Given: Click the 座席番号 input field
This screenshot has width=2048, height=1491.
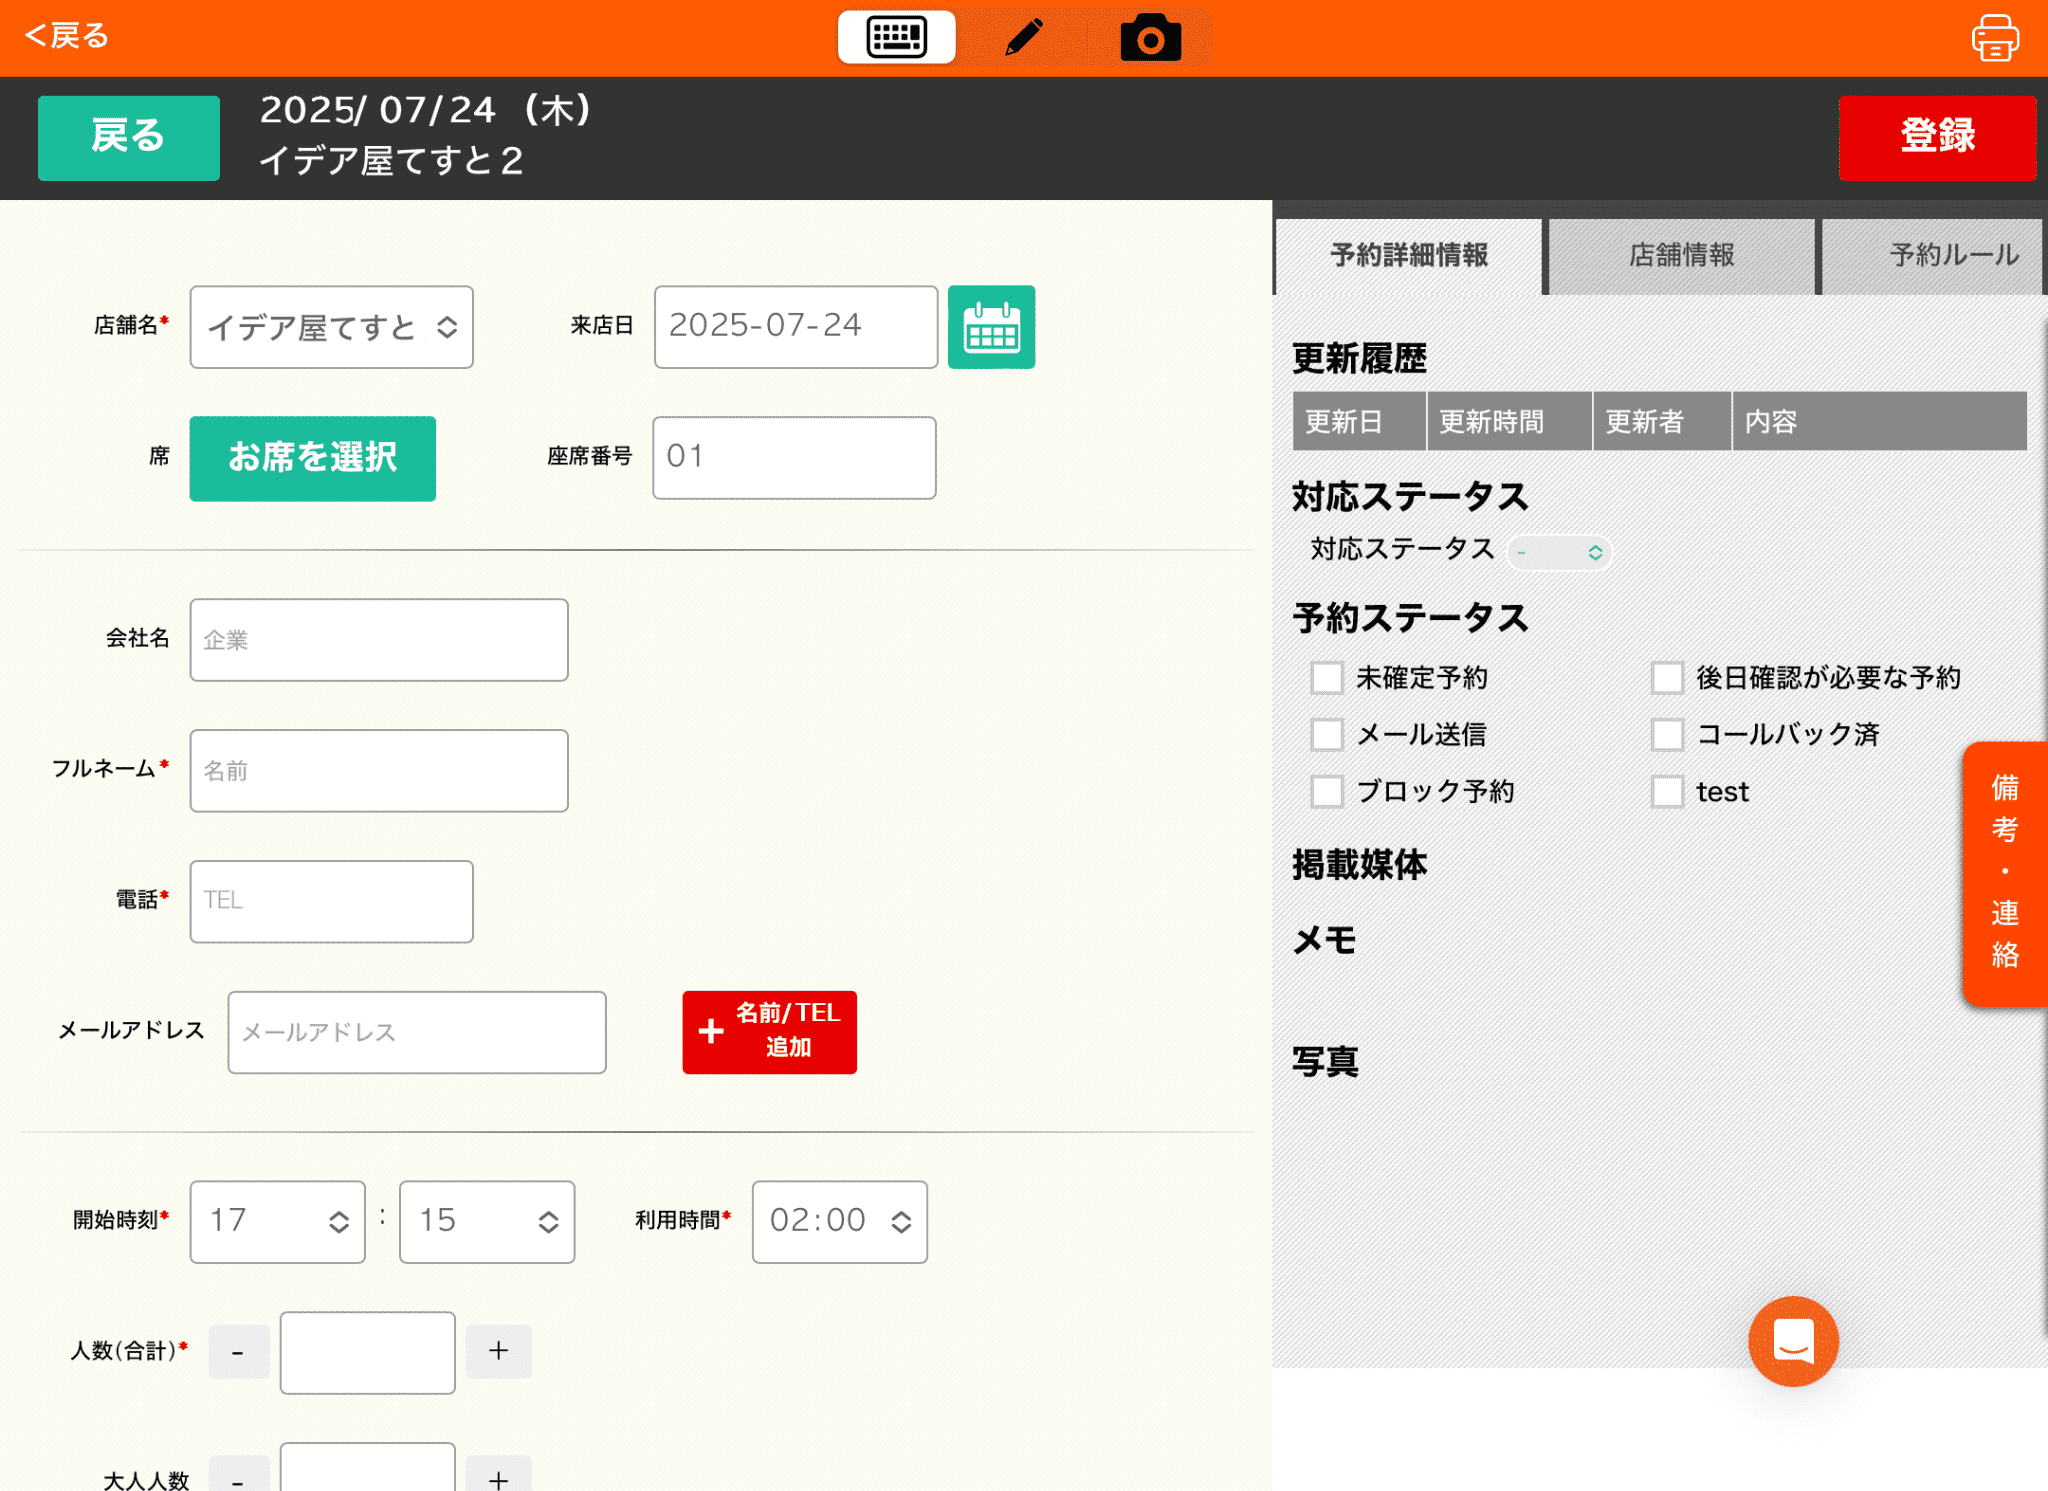Looking at the screenshot, I should click(794, 458).
